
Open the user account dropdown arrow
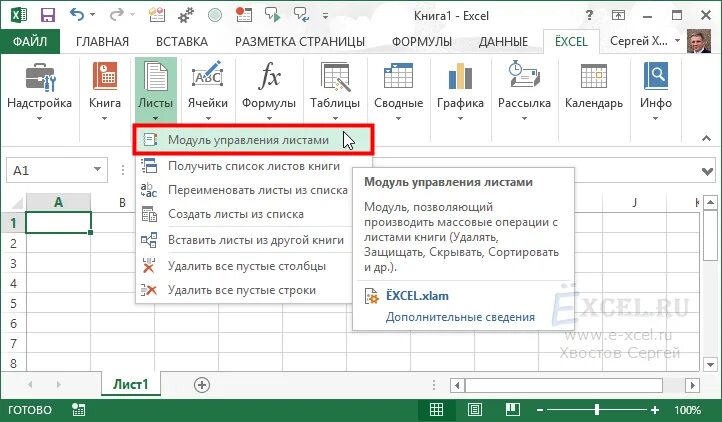[x=677, y=41]
